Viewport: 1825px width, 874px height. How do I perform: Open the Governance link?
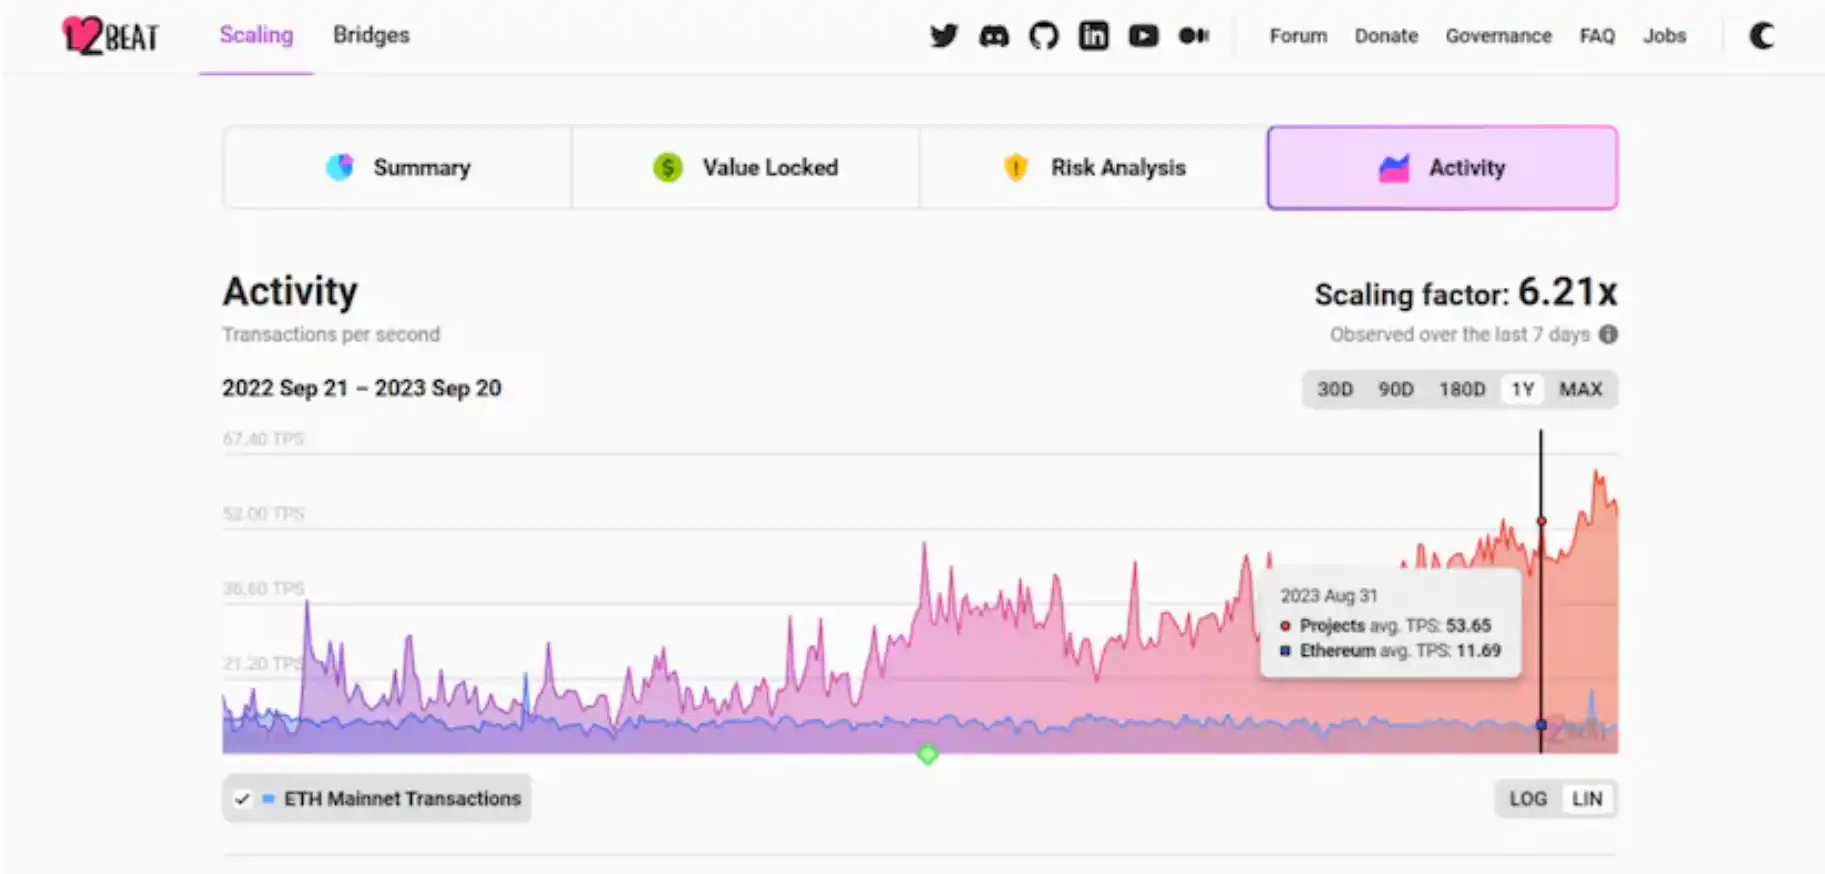click(1498, 36)
